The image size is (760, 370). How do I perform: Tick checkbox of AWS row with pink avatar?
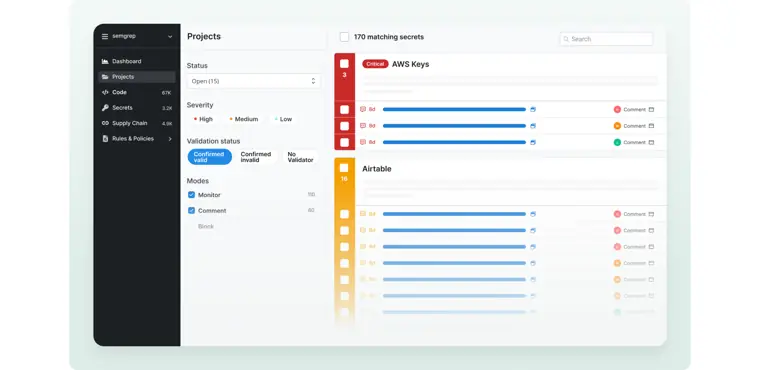click(344, 110)
